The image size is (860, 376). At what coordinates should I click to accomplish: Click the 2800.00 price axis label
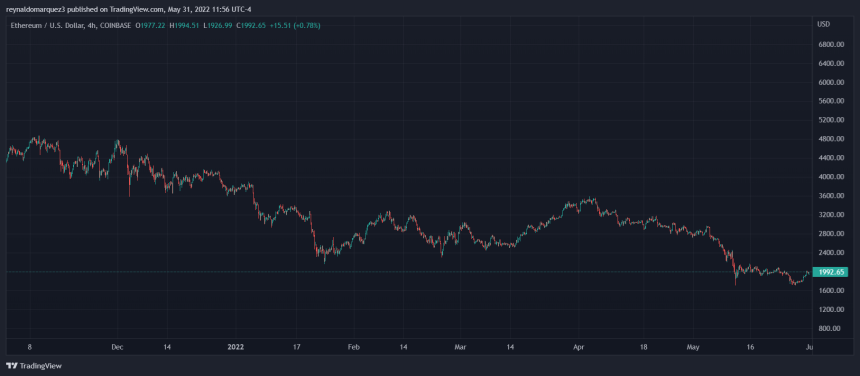coord(830,234)
